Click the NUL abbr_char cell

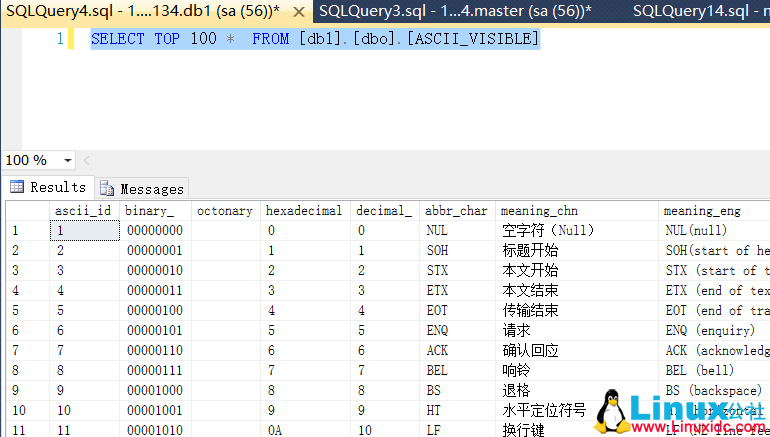(457, 230)
